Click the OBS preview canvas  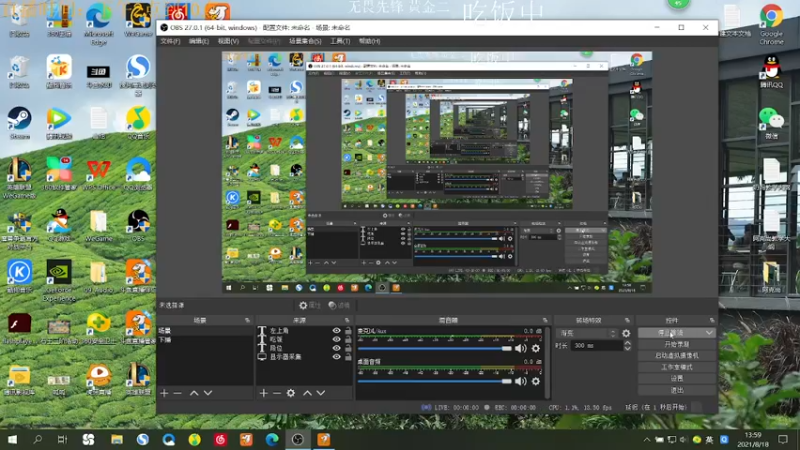click(437, 172)
